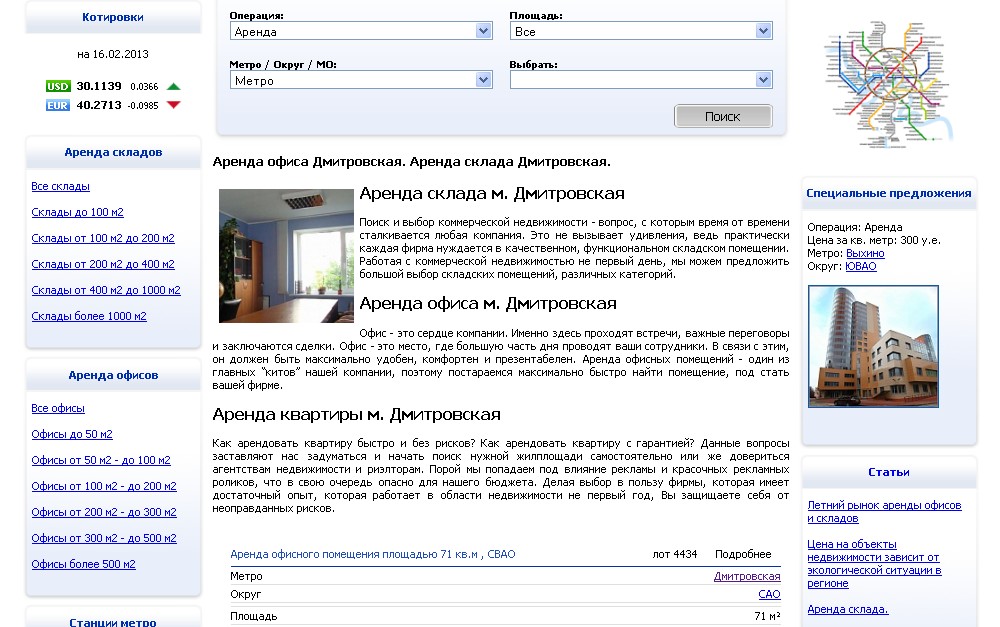
Task: Click the EUR rate value 40.2713
Action: point(99,105)
